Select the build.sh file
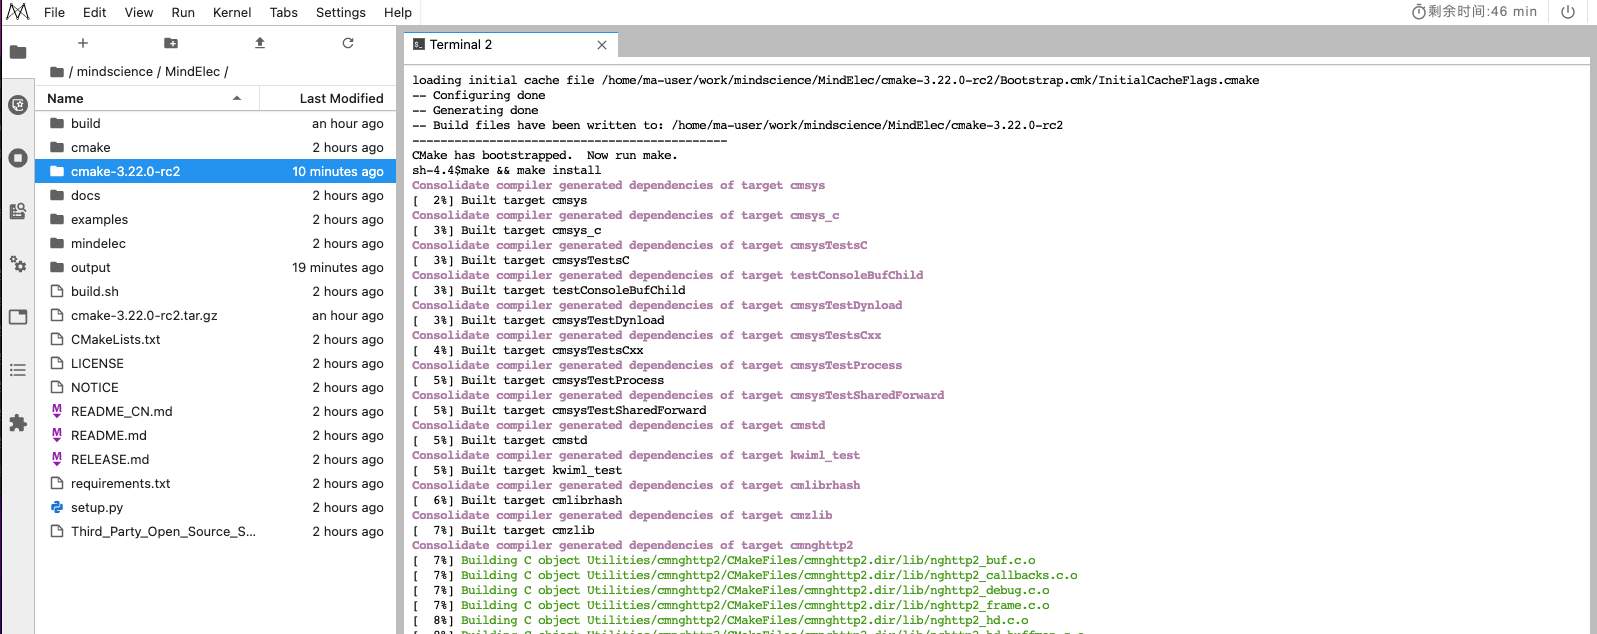The width and height of the screenshot is (1597, 634). click(216, 291)
